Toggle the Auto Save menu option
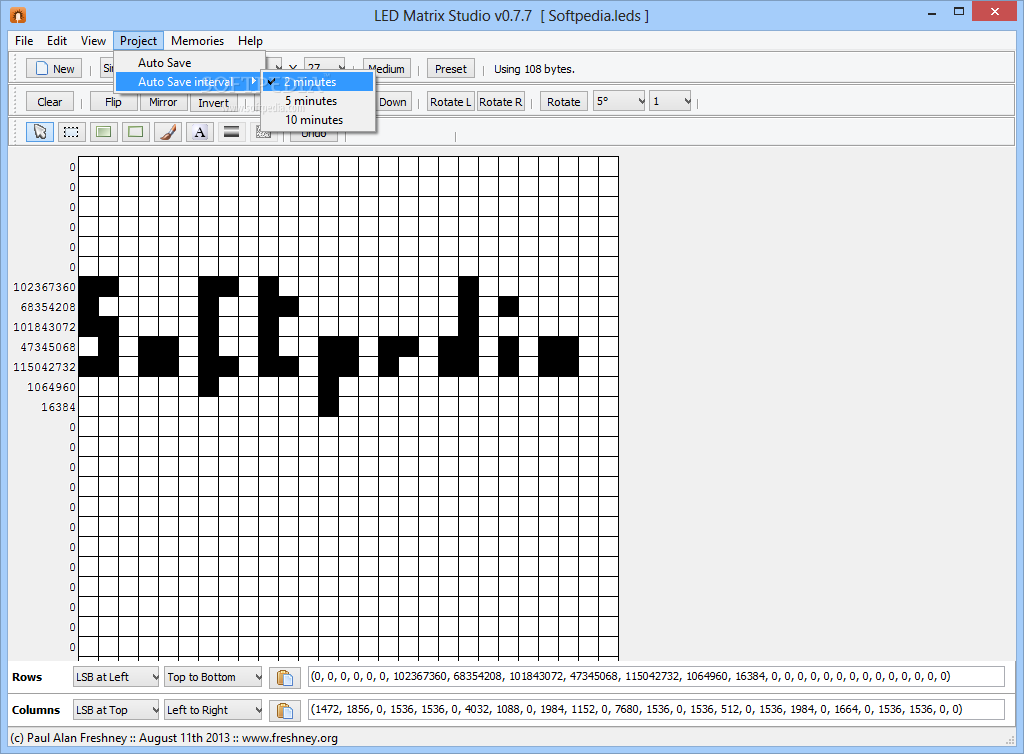The width and height of the screenshot is (1024, 754). (x=189, y=63)
